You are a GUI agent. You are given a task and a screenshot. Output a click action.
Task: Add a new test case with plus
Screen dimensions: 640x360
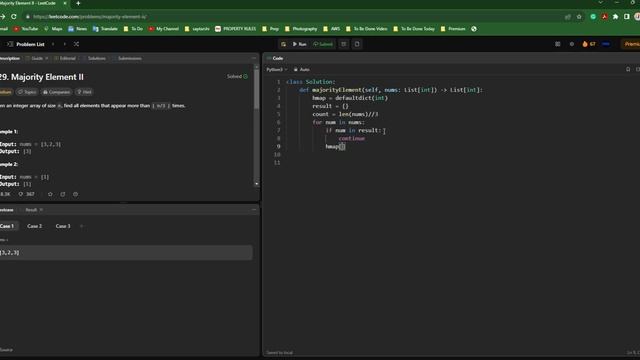click(81, 226)
